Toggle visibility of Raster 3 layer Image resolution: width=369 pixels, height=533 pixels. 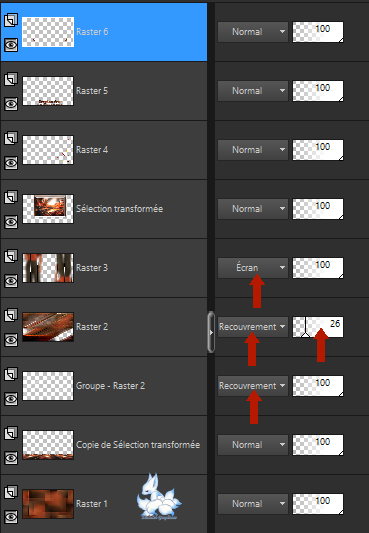(11, 281)
